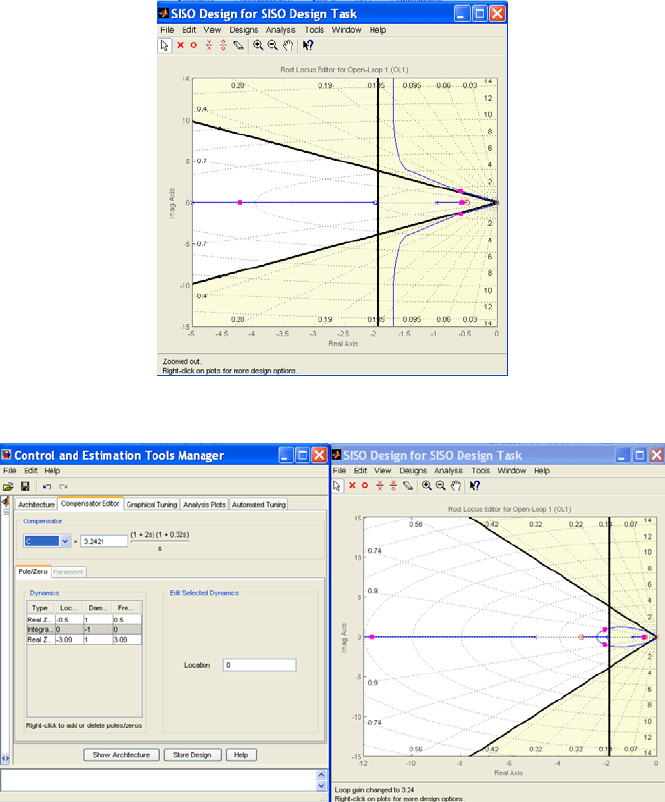Save the Tools Manager project via disk icon
Screen dimensions: 665x802
25,486
